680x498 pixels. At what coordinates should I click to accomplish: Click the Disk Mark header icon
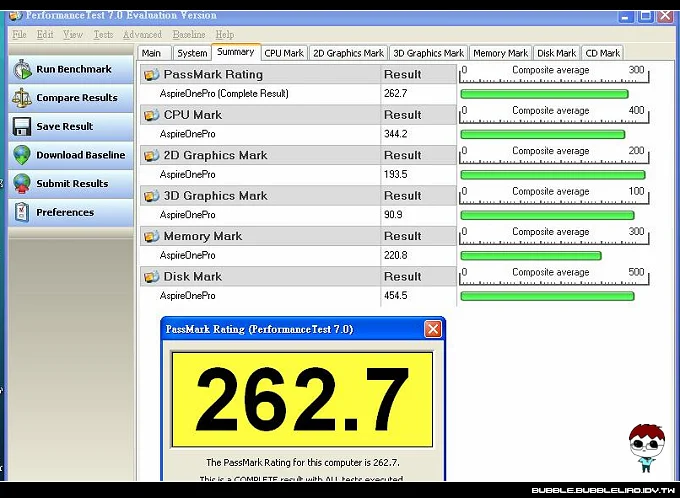pyautogui.click(x=151, y=277)
